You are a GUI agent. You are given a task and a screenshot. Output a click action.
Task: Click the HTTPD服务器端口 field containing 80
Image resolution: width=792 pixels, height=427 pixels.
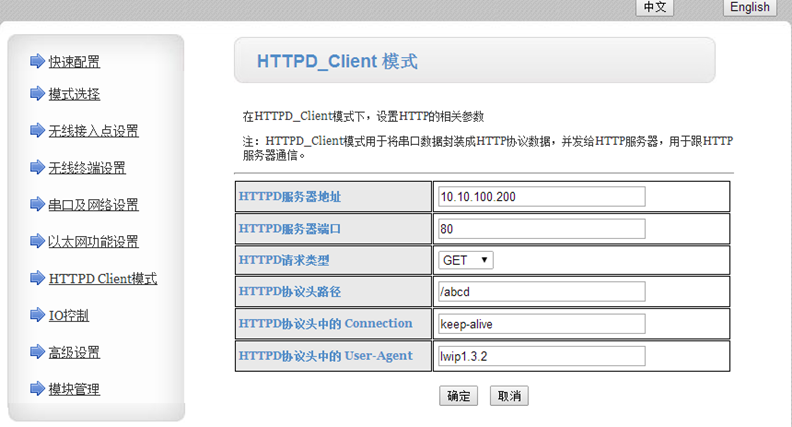pyautogui.click(x=542, y=228)
